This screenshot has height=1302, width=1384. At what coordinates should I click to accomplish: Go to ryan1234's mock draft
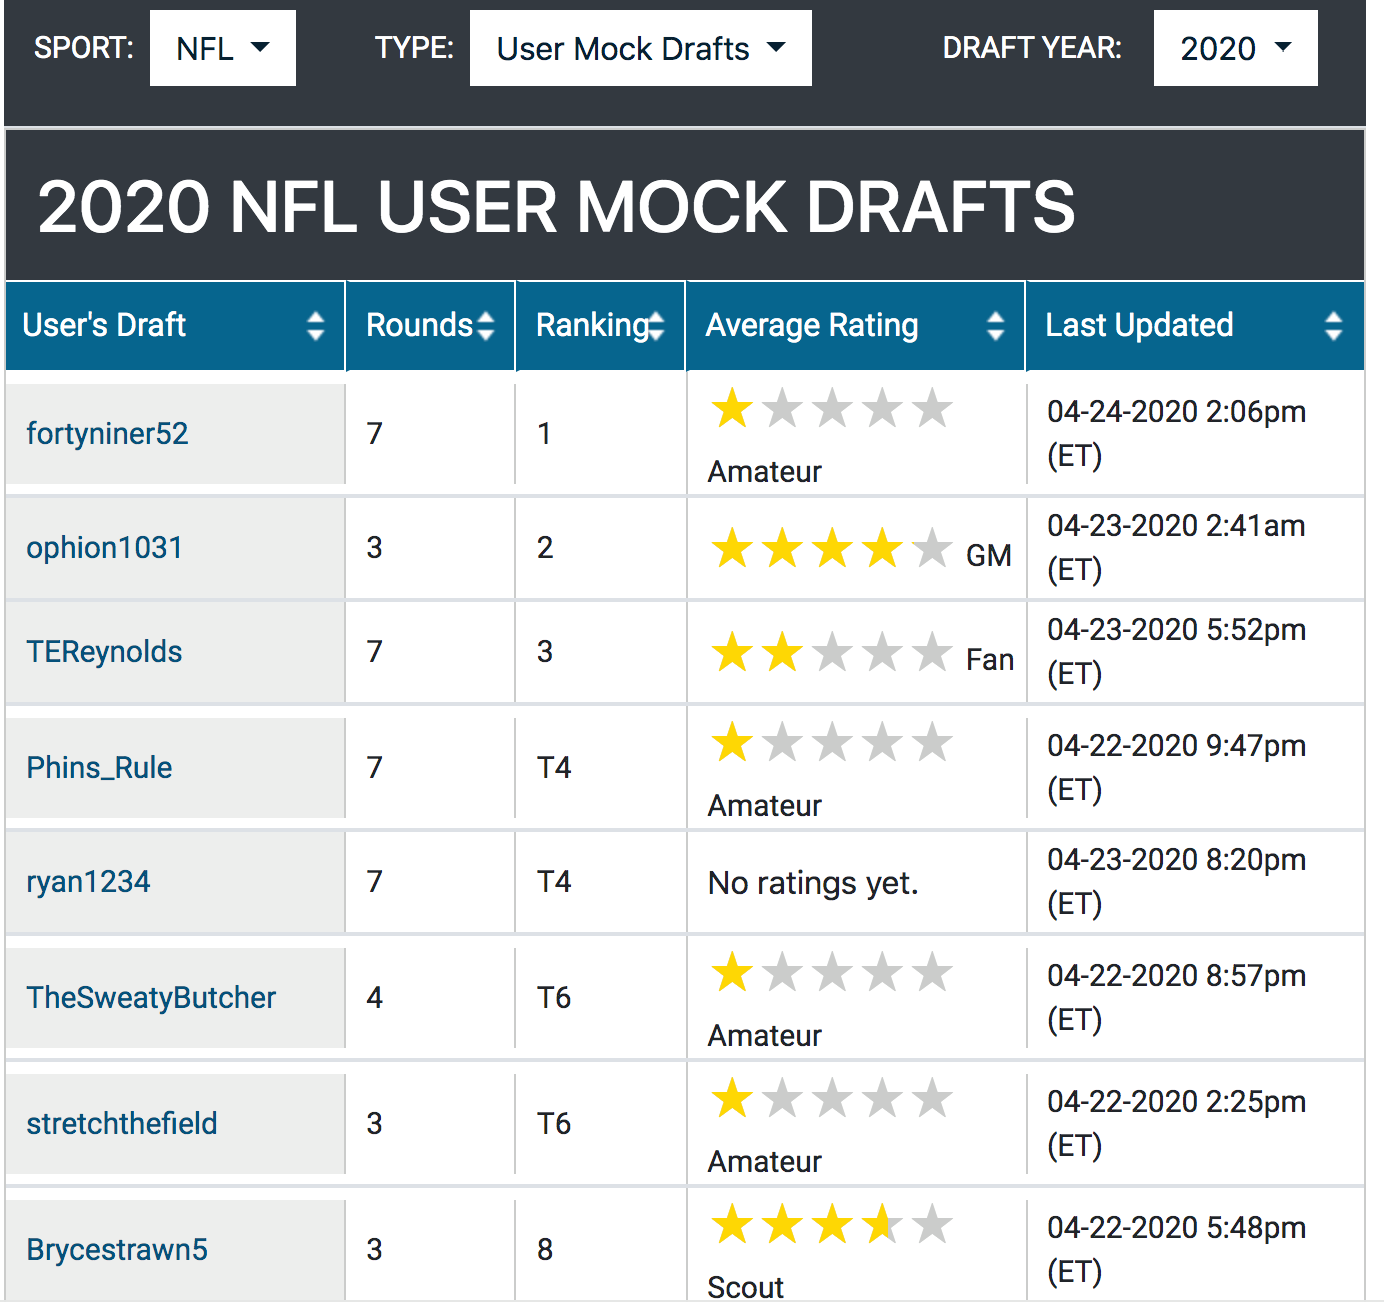pyautogui.click(x=88, y=881)
